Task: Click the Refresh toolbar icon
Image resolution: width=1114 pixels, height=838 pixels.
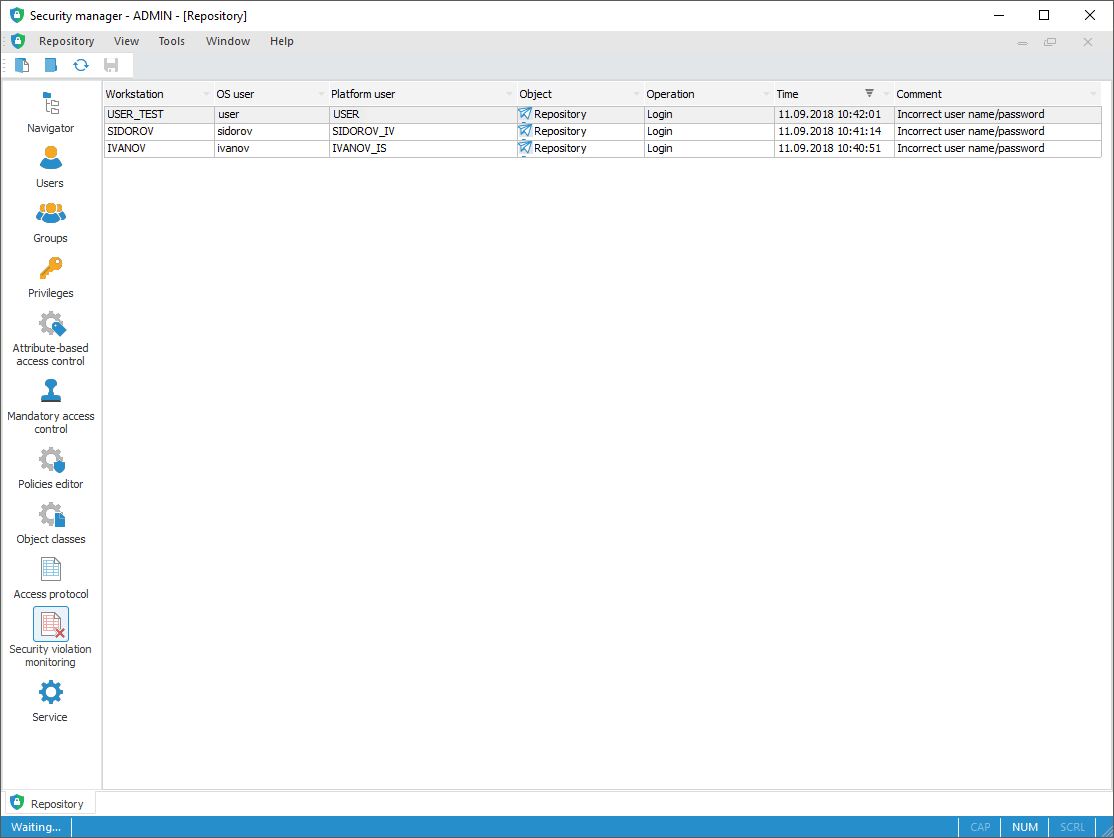Action: pos(81,65)
